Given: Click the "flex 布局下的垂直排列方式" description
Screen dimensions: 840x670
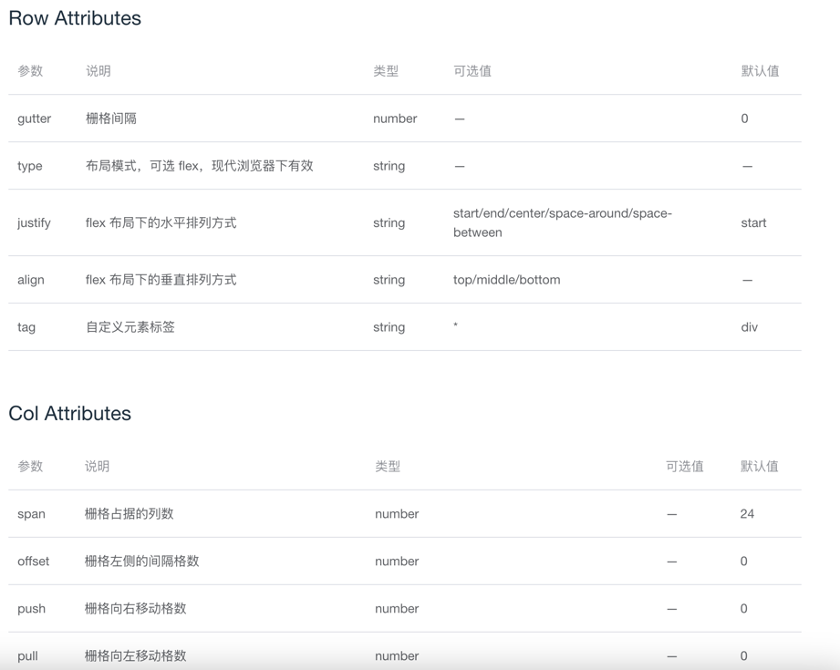Looking at the screenshot, I should (161, 280).
